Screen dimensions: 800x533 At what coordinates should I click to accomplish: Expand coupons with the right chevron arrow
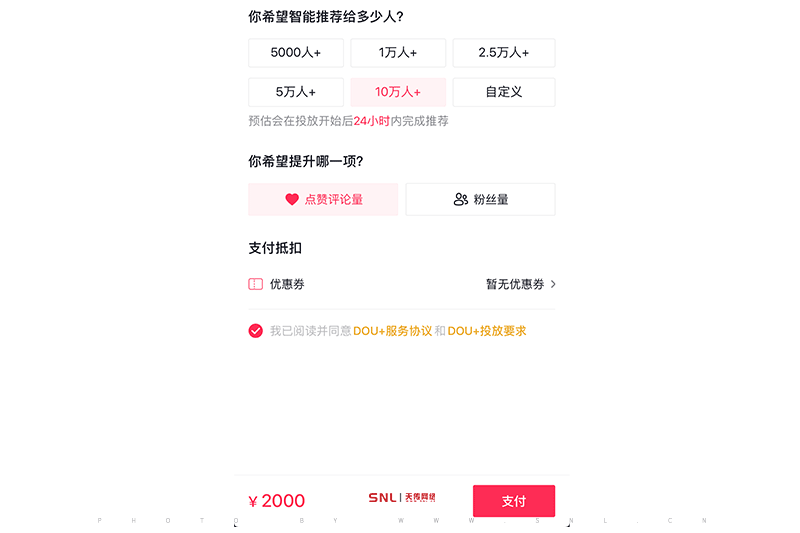(x=553, y=284)
